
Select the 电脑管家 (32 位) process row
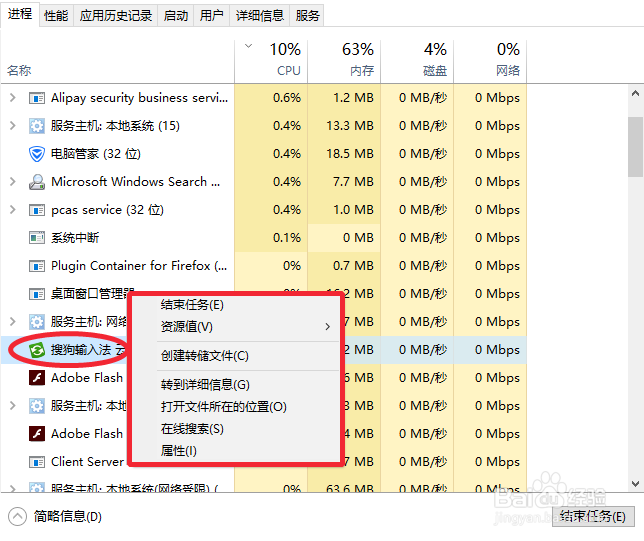(x=264, y=154)
